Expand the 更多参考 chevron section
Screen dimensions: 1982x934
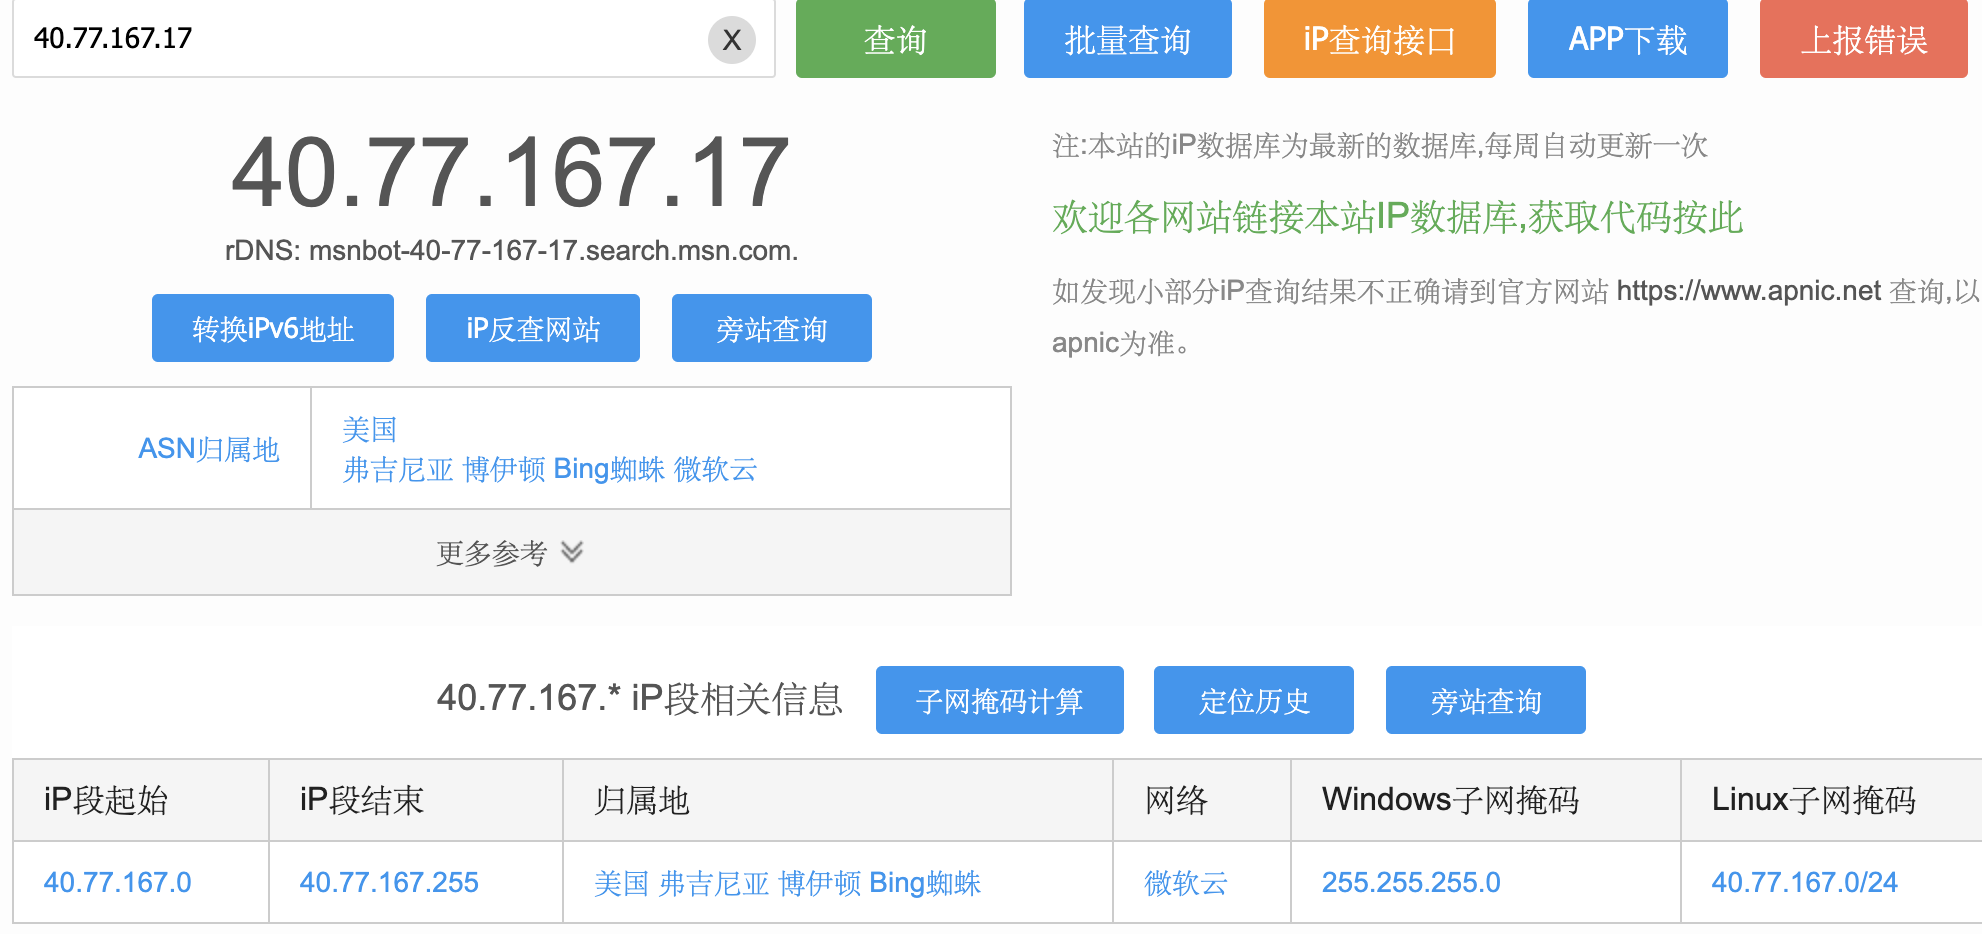coord(511,552)
